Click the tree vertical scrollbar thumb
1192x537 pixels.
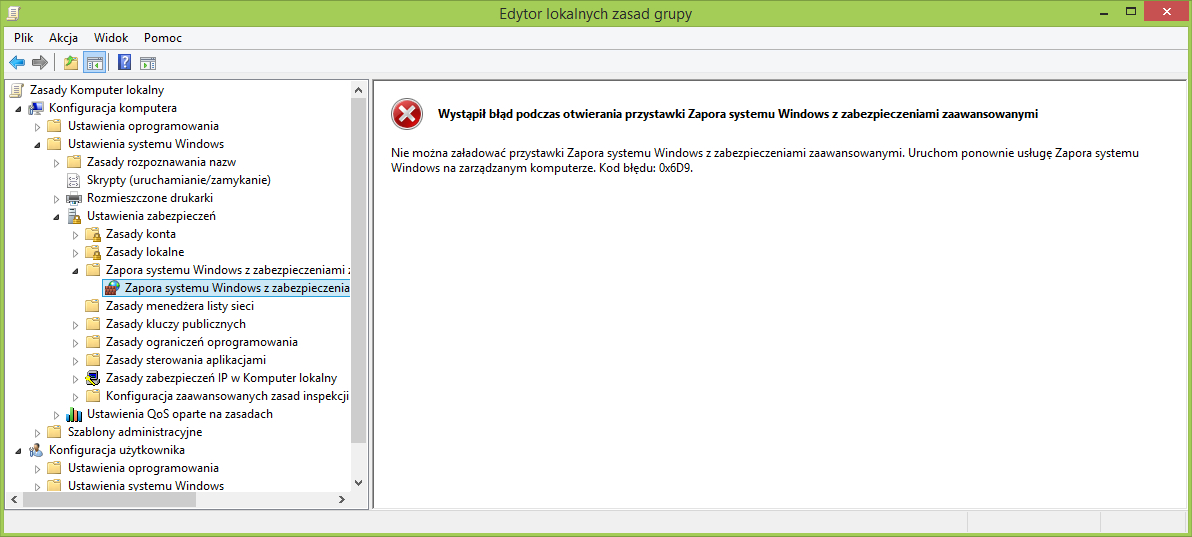tap(359, 270)
